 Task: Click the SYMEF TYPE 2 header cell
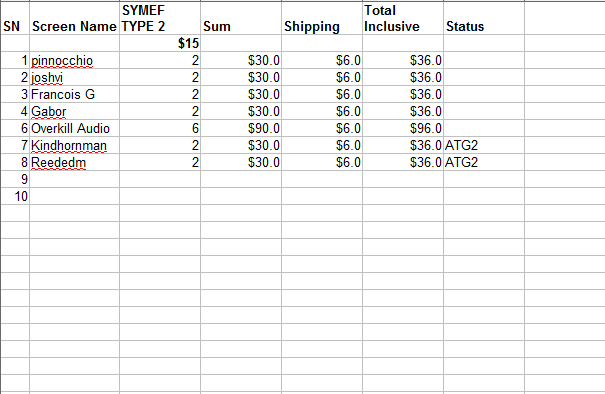pos(160,18)
